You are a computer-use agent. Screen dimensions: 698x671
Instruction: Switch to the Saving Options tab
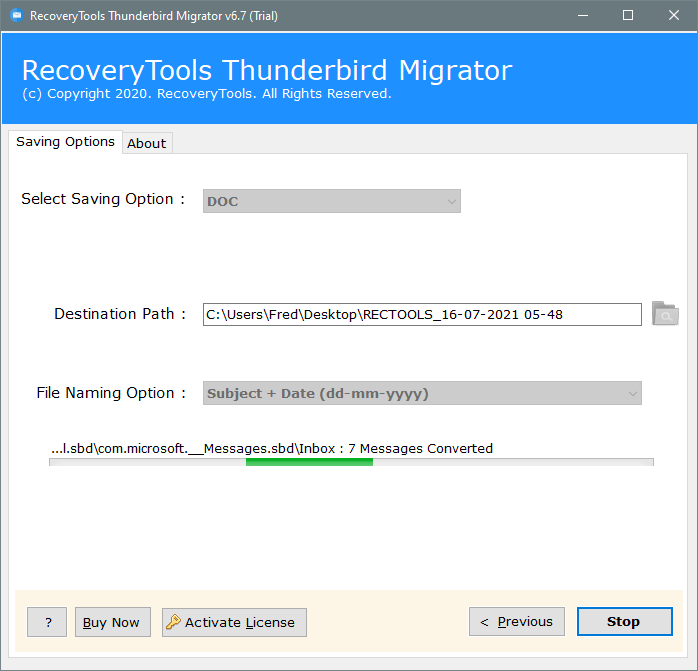tap(65, 142)
